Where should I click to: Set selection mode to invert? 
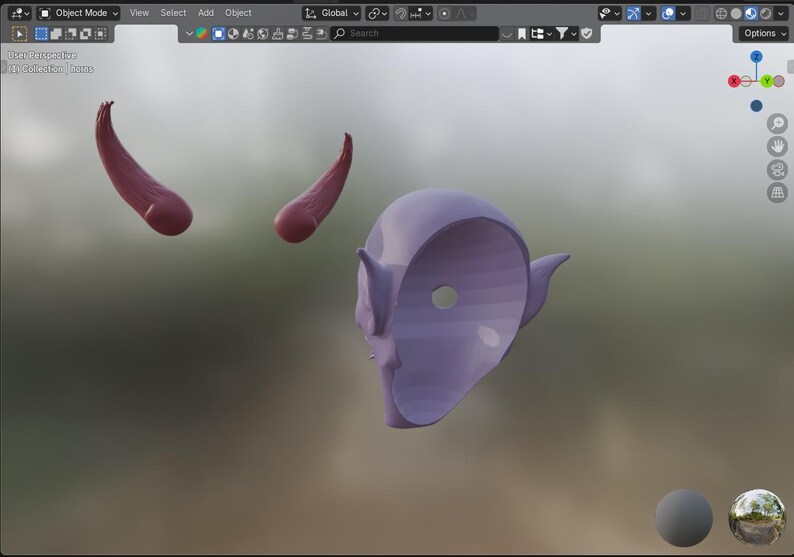tap(85, 33)
